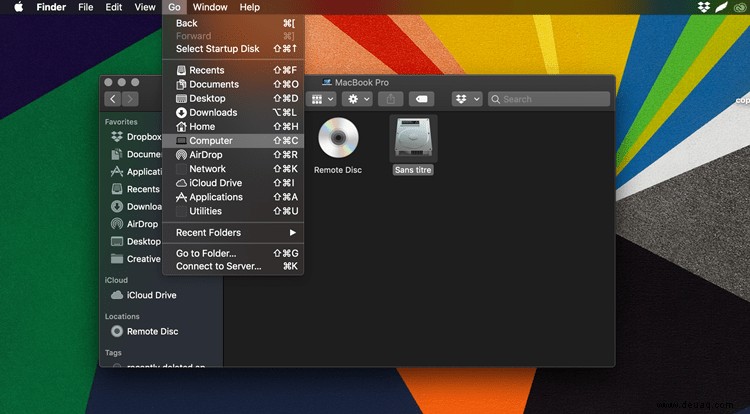Open the Edit menu

(x=114, y=7)
